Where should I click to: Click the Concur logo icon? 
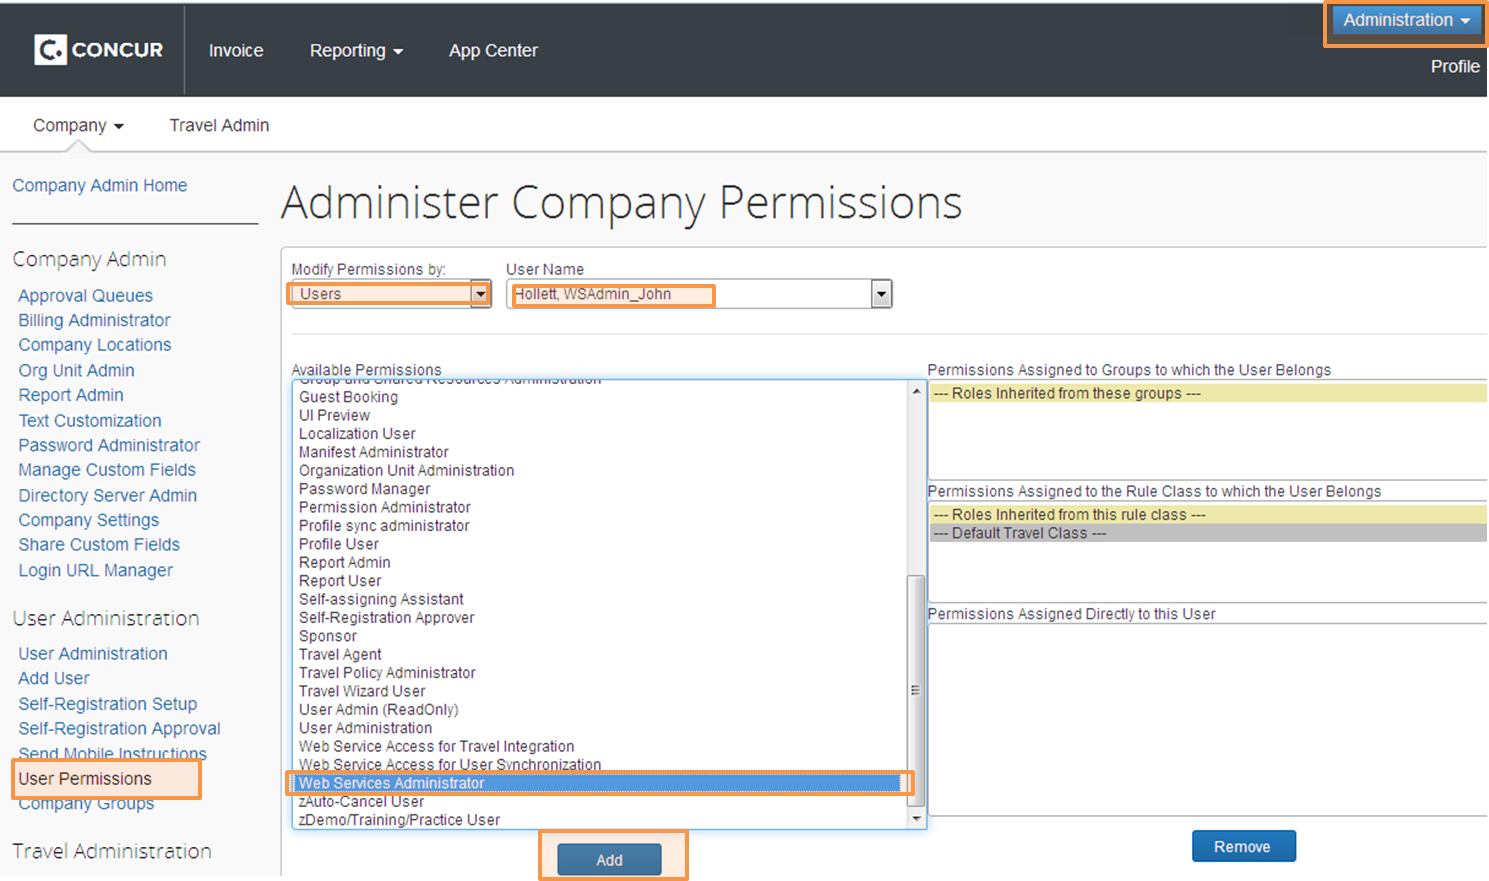50,50
